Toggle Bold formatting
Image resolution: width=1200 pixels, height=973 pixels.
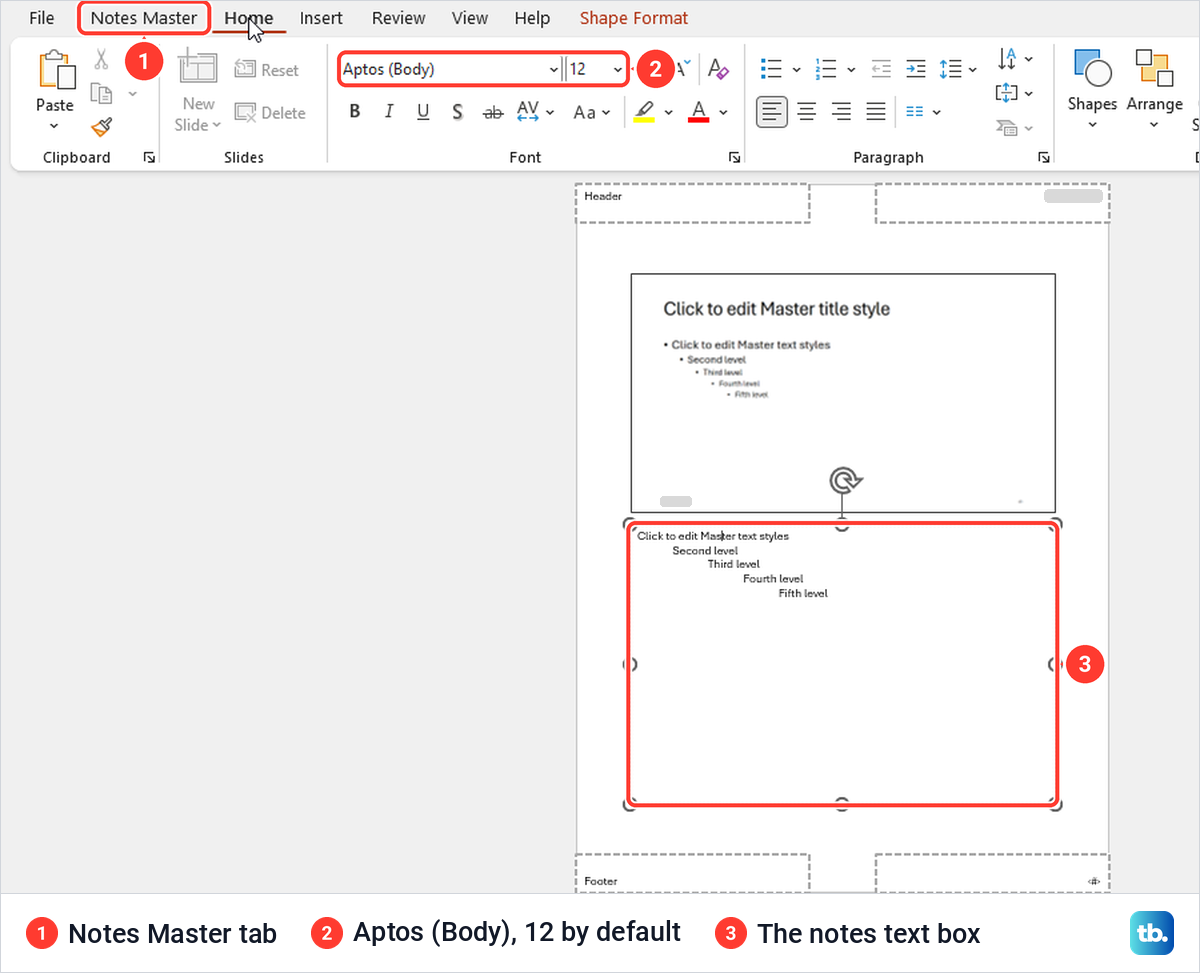[355, 112]
